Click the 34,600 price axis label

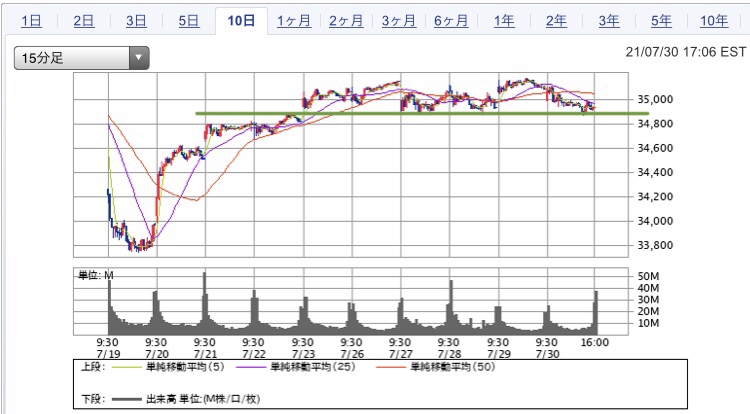click(655, 148)
